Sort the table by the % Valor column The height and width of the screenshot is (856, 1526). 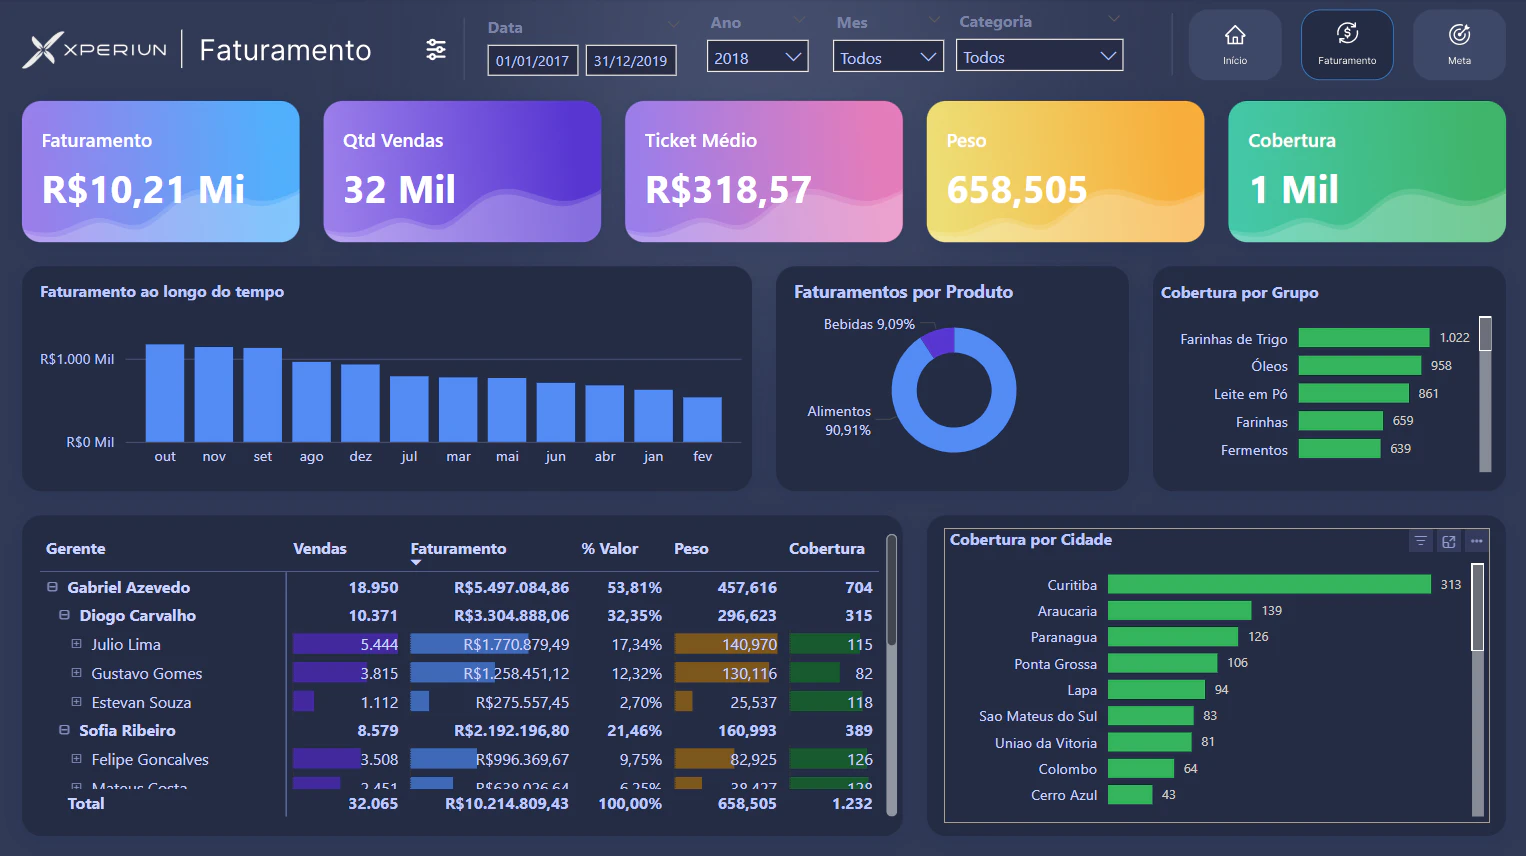pyautogui.click(x=610, y=548)
